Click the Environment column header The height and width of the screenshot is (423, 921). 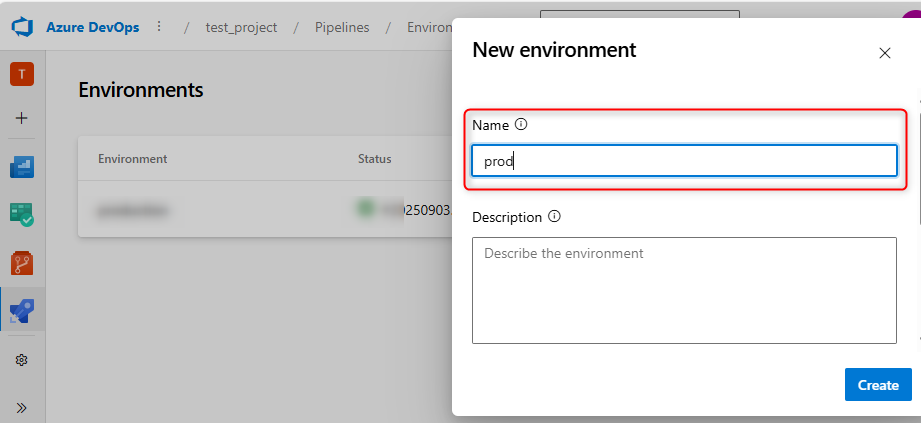(x=133, y=159)
